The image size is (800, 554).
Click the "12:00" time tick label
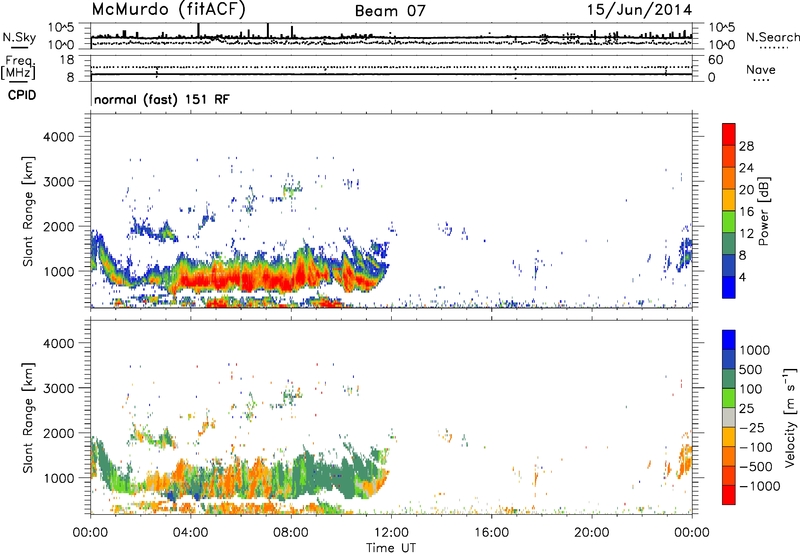[391, 533]
